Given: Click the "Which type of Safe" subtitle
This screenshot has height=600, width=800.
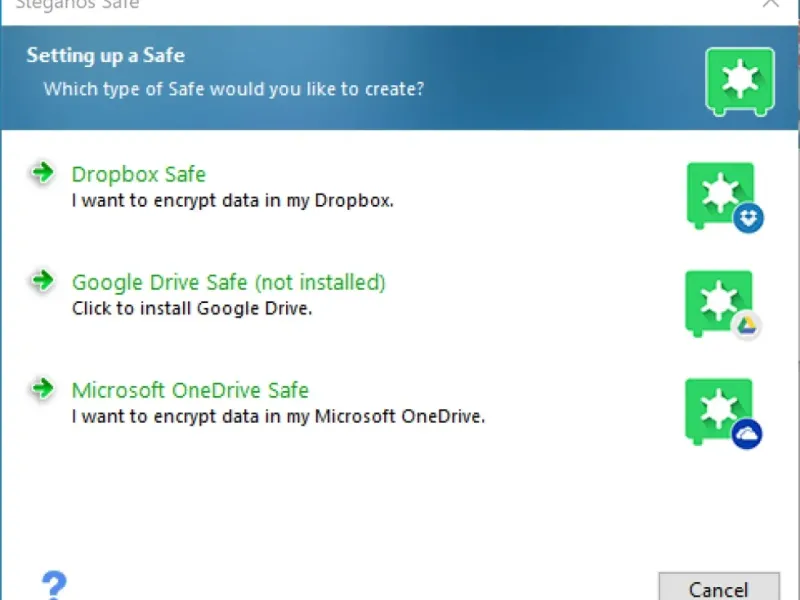Looking at the screenshot, I should click(234, 89).
